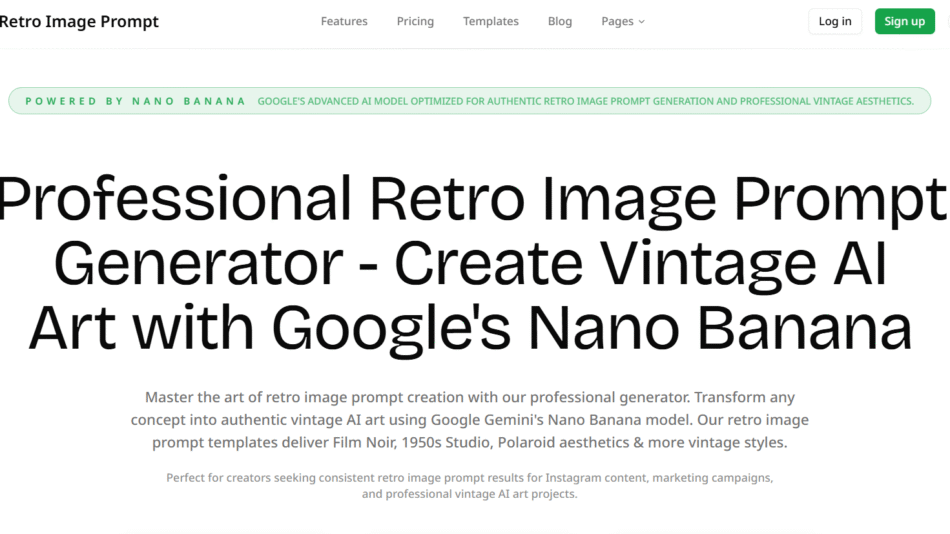Screen dimensions: 950x534
Task: Open the Features nav item
Action: coord(344,21)
